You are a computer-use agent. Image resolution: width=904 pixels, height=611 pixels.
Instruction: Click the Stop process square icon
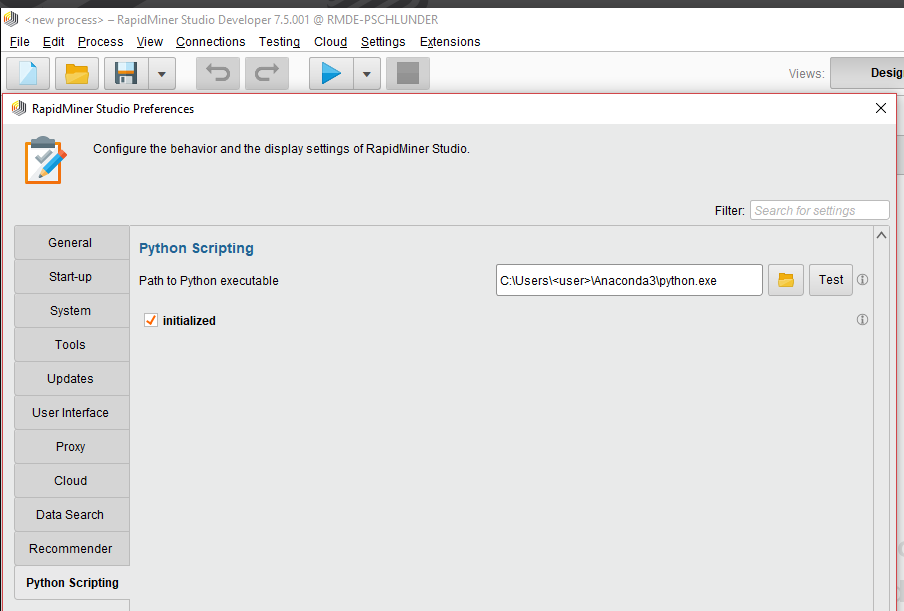point(408,73)
